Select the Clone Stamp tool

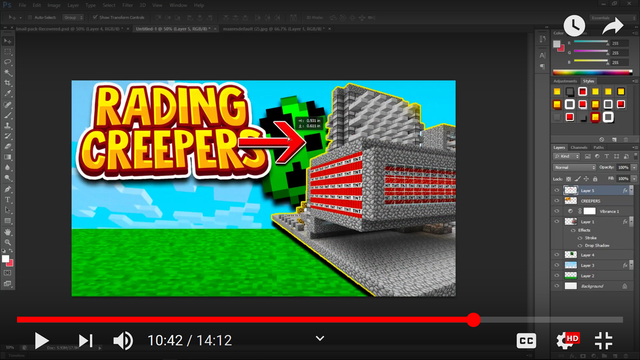pos(8,126)
